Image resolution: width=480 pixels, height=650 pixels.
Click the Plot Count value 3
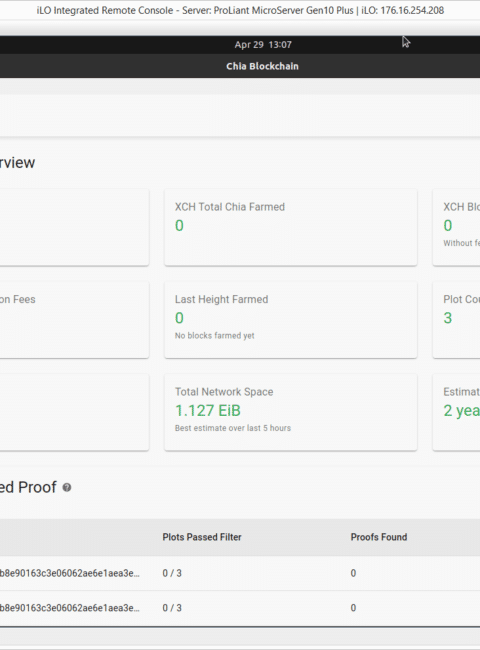click(x=448, y=318)
